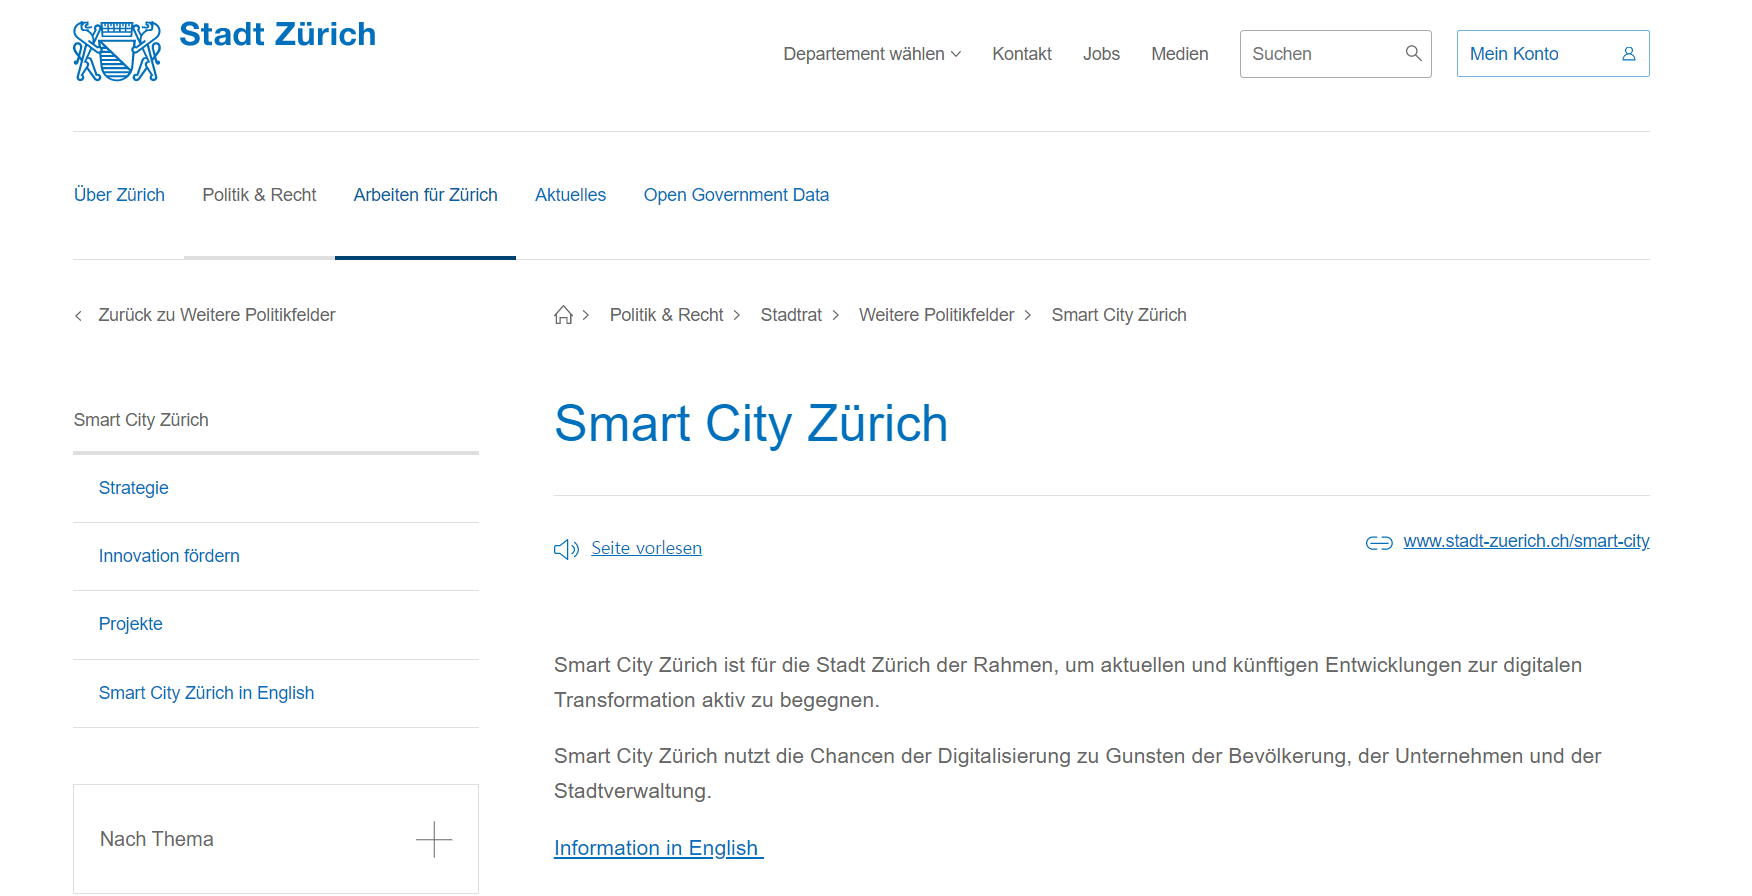1752x896 pixels.
Task: Click the user account icon in Mein Konto
Action: 1628,54
